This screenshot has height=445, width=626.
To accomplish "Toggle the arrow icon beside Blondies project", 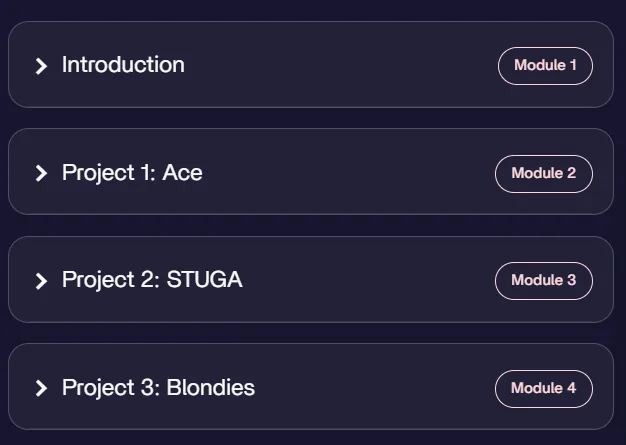I will [x=41, y=388].
